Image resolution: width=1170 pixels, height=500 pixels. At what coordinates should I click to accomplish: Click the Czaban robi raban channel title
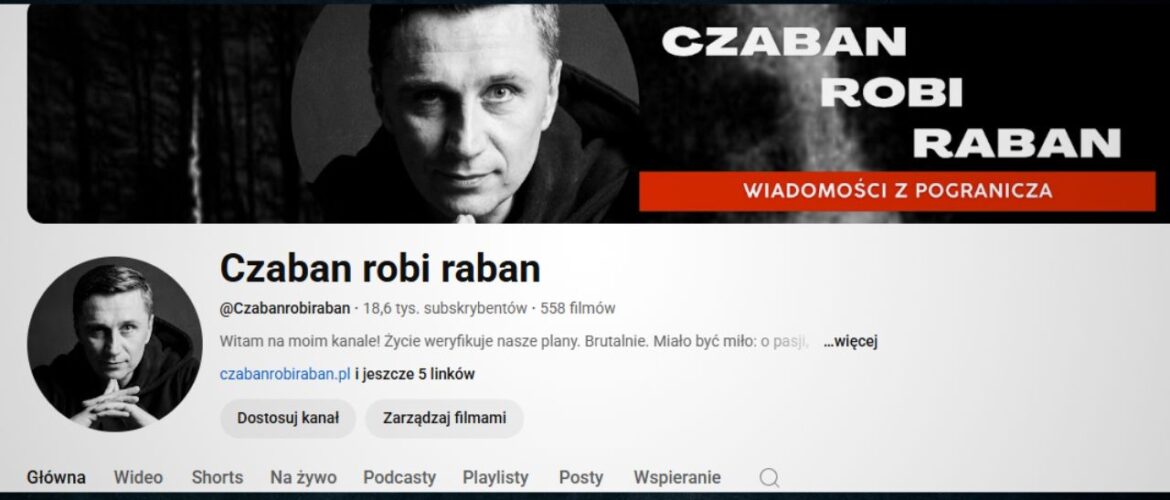coord(380,269)
